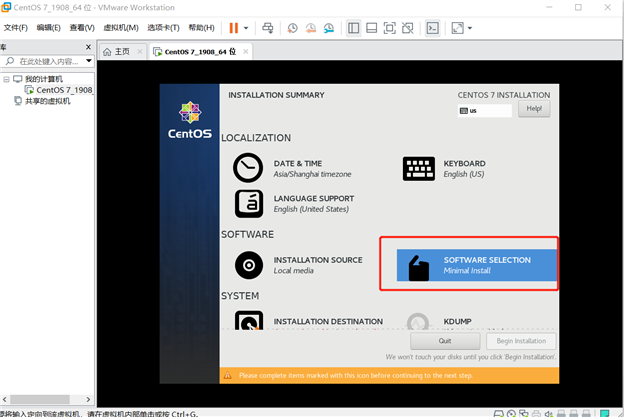Image resolution: width=624 pixels, height=417 pixels.
Task: Take a snapshot of this virtual machine
Action: coord(292,28)
